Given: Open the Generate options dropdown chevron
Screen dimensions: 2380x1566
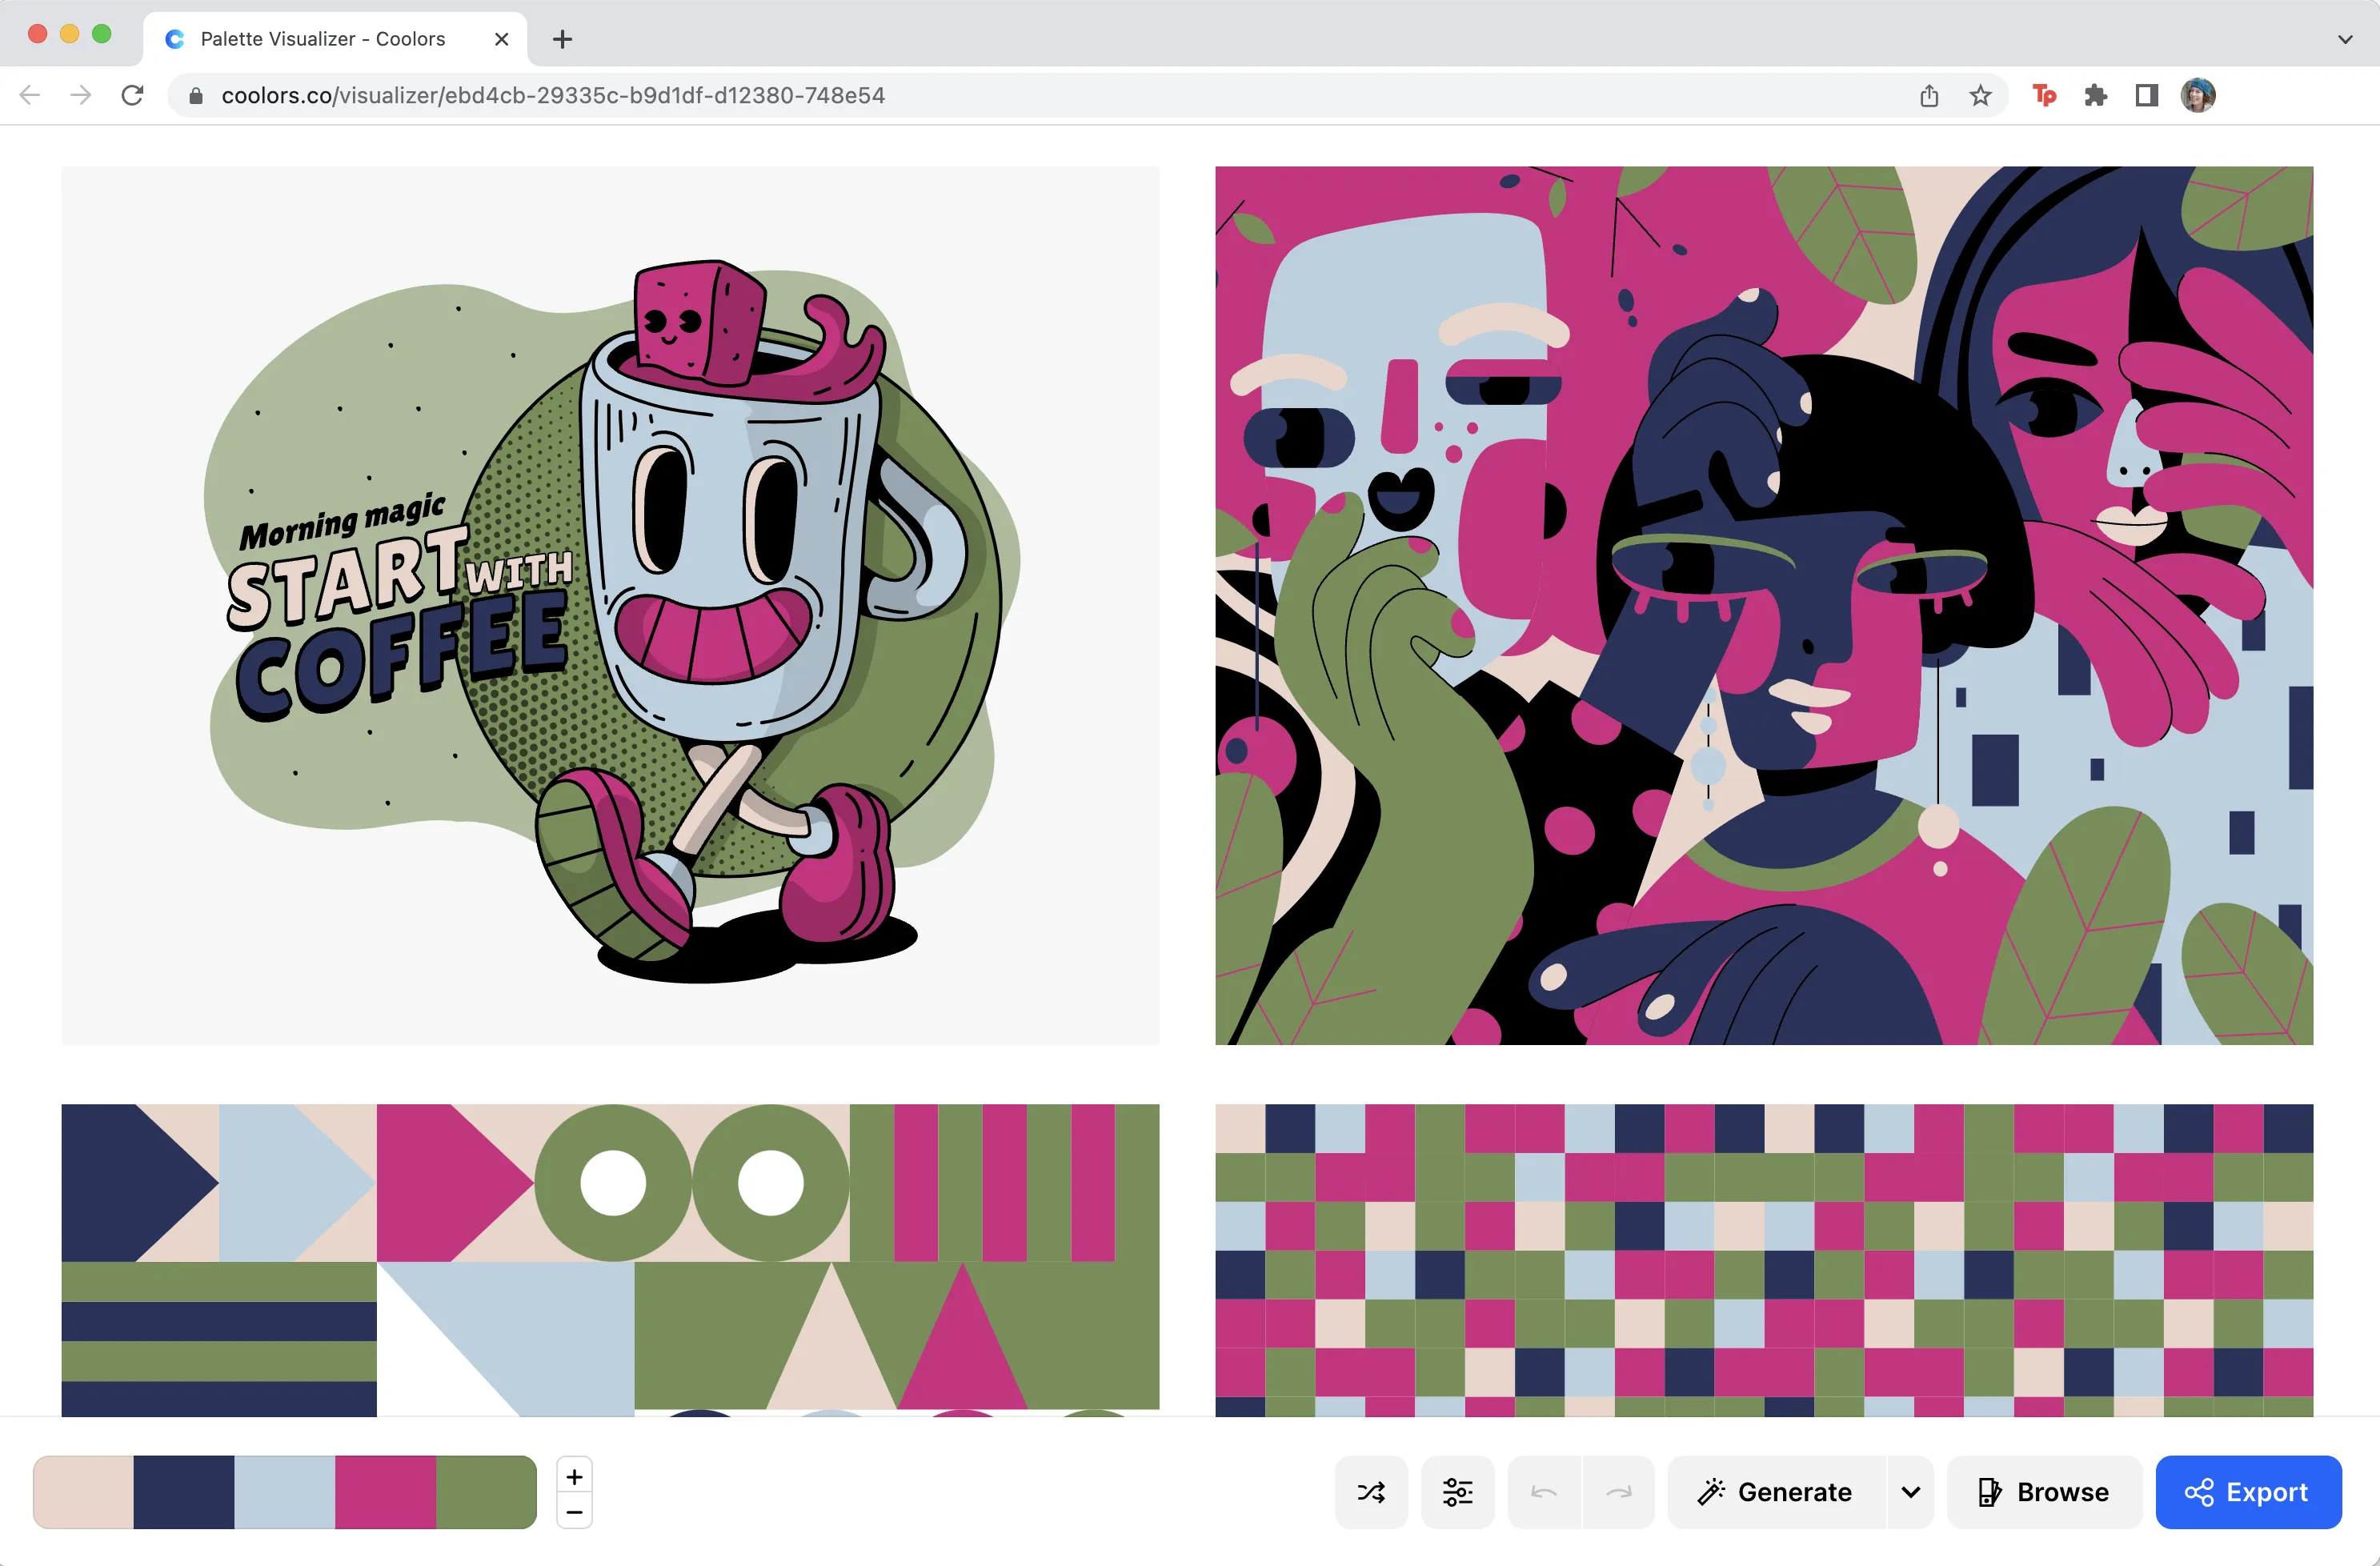Looking at the screenshot, I should click(1911, 1492).
